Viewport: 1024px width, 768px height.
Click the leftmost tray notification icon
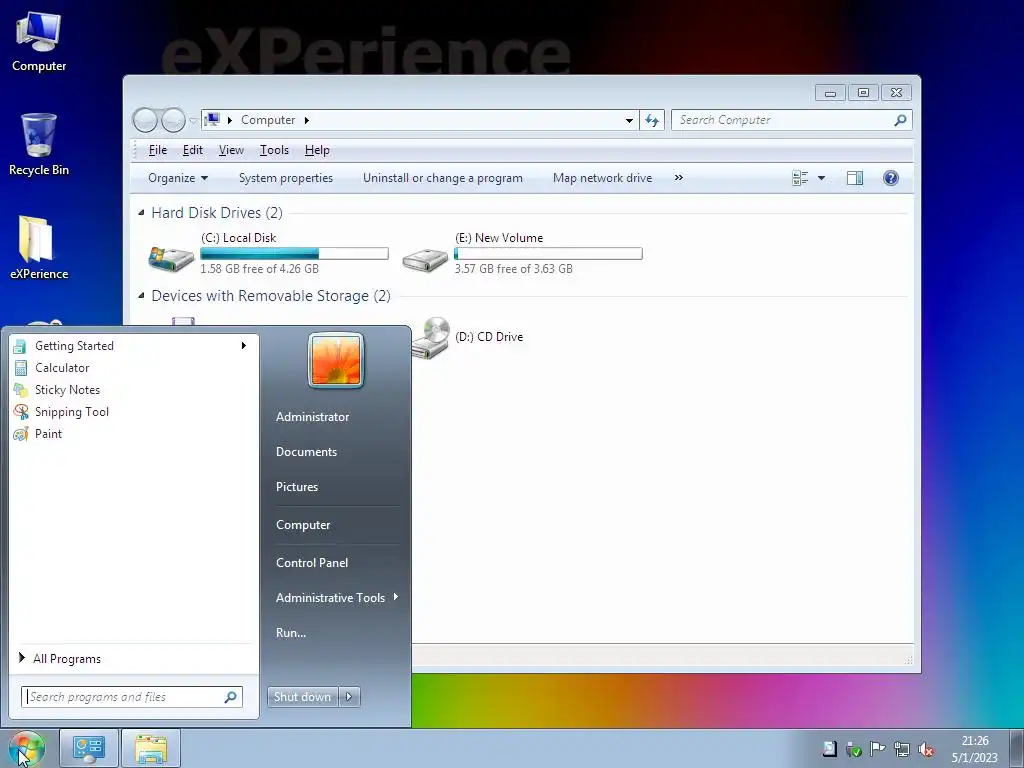(829, 749)
